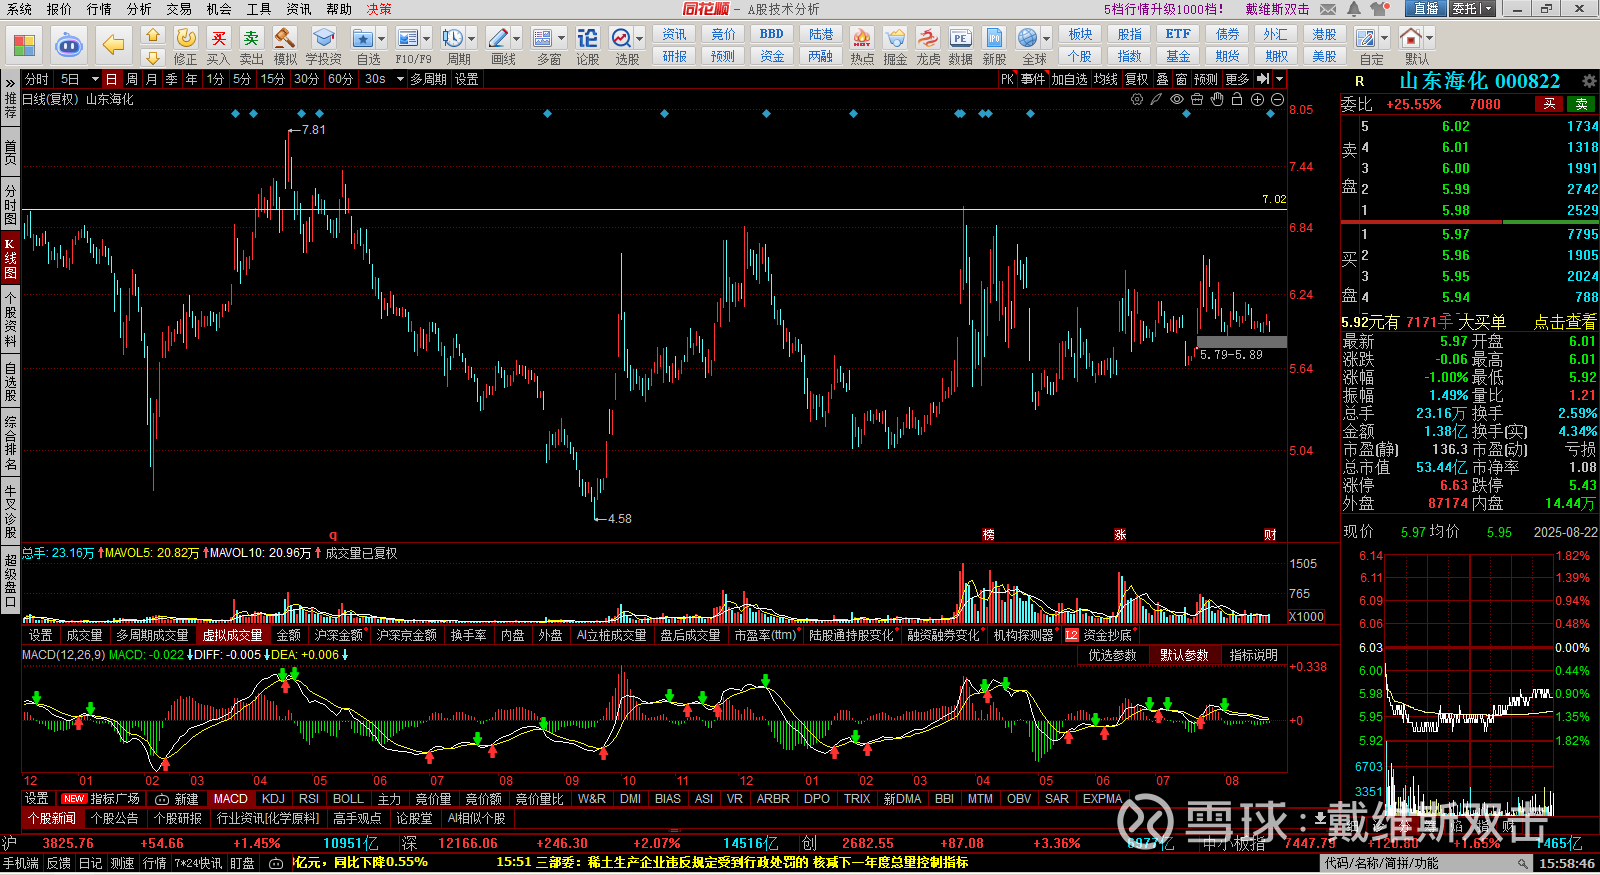Toggle 均线 moving averages display
1600x875 pixels.
coord(1105,79)
